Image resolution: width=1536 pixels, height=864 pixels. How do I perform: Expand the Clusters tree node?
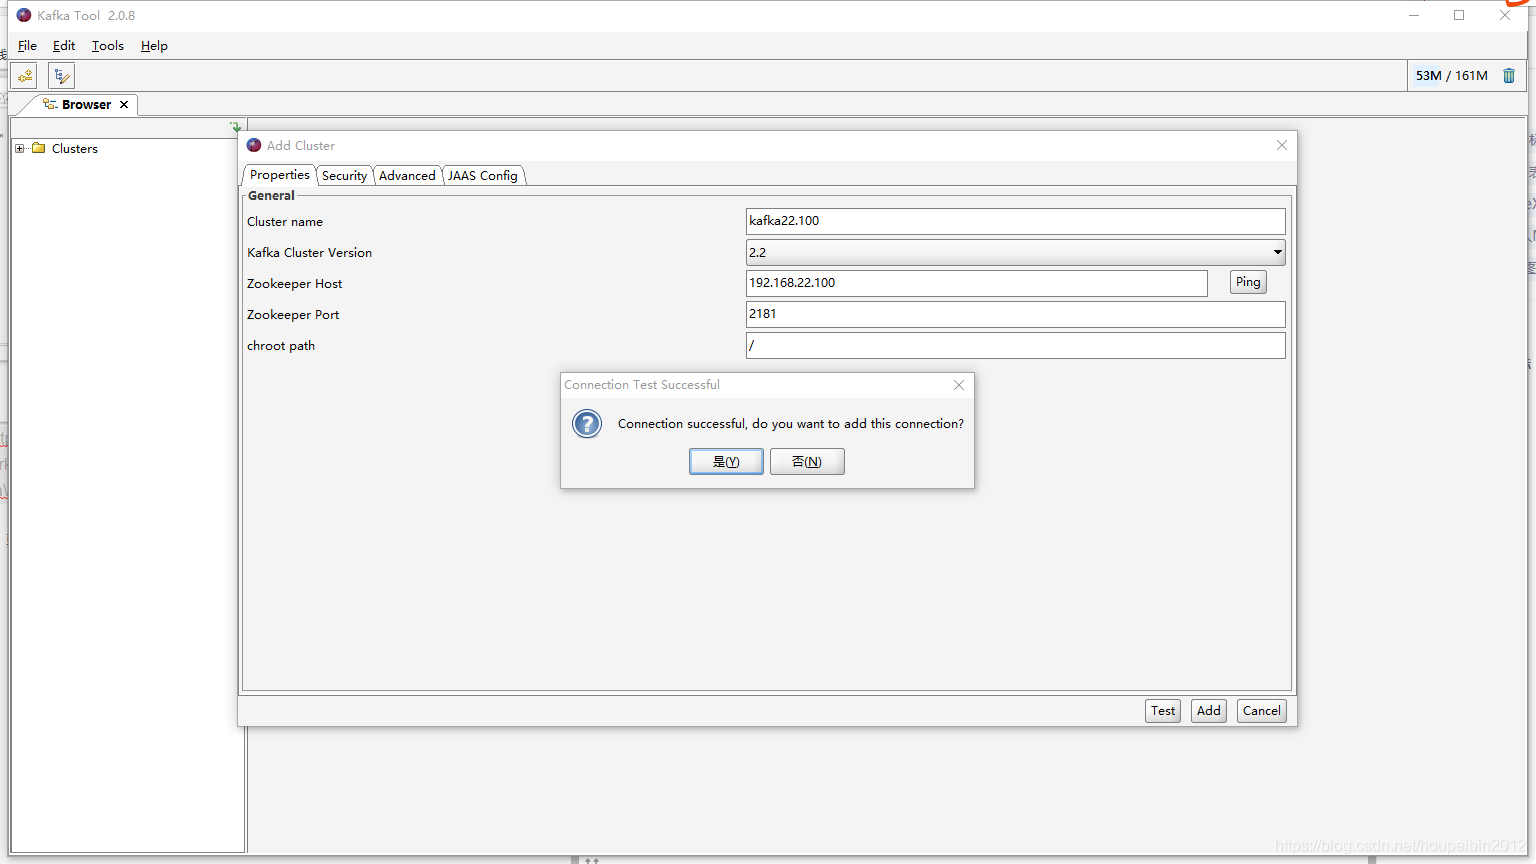[19, 149]
